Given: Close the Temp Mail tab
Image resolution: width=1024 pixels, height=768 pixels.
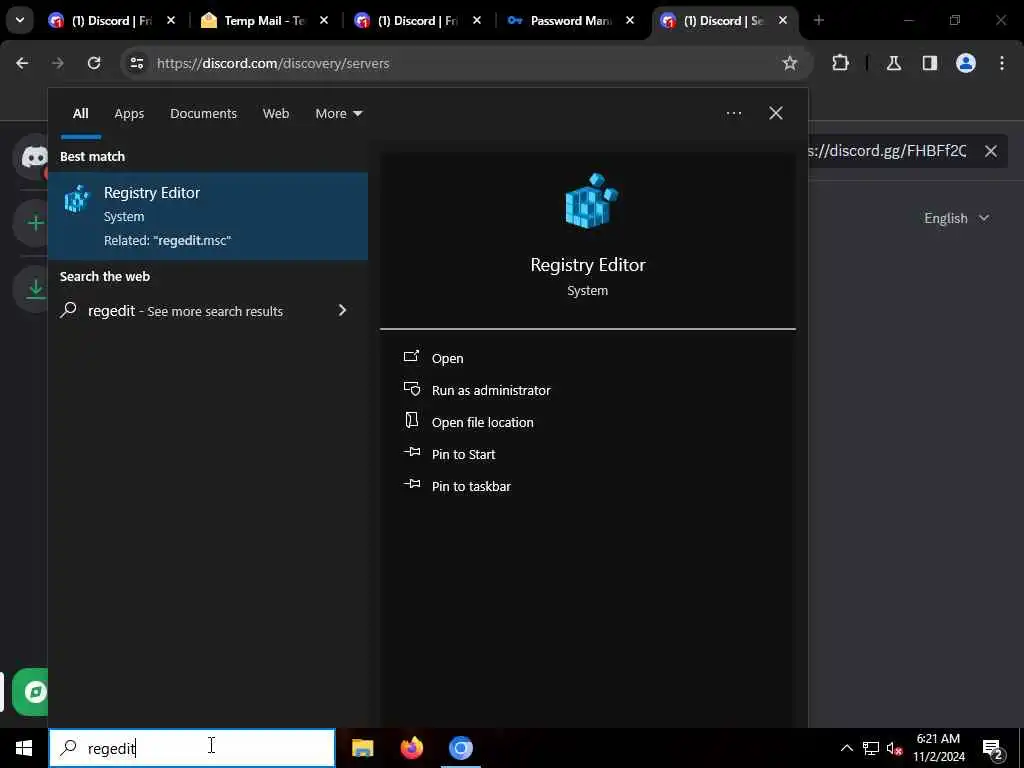Looking at the screenshot, I should click(324, 20).
